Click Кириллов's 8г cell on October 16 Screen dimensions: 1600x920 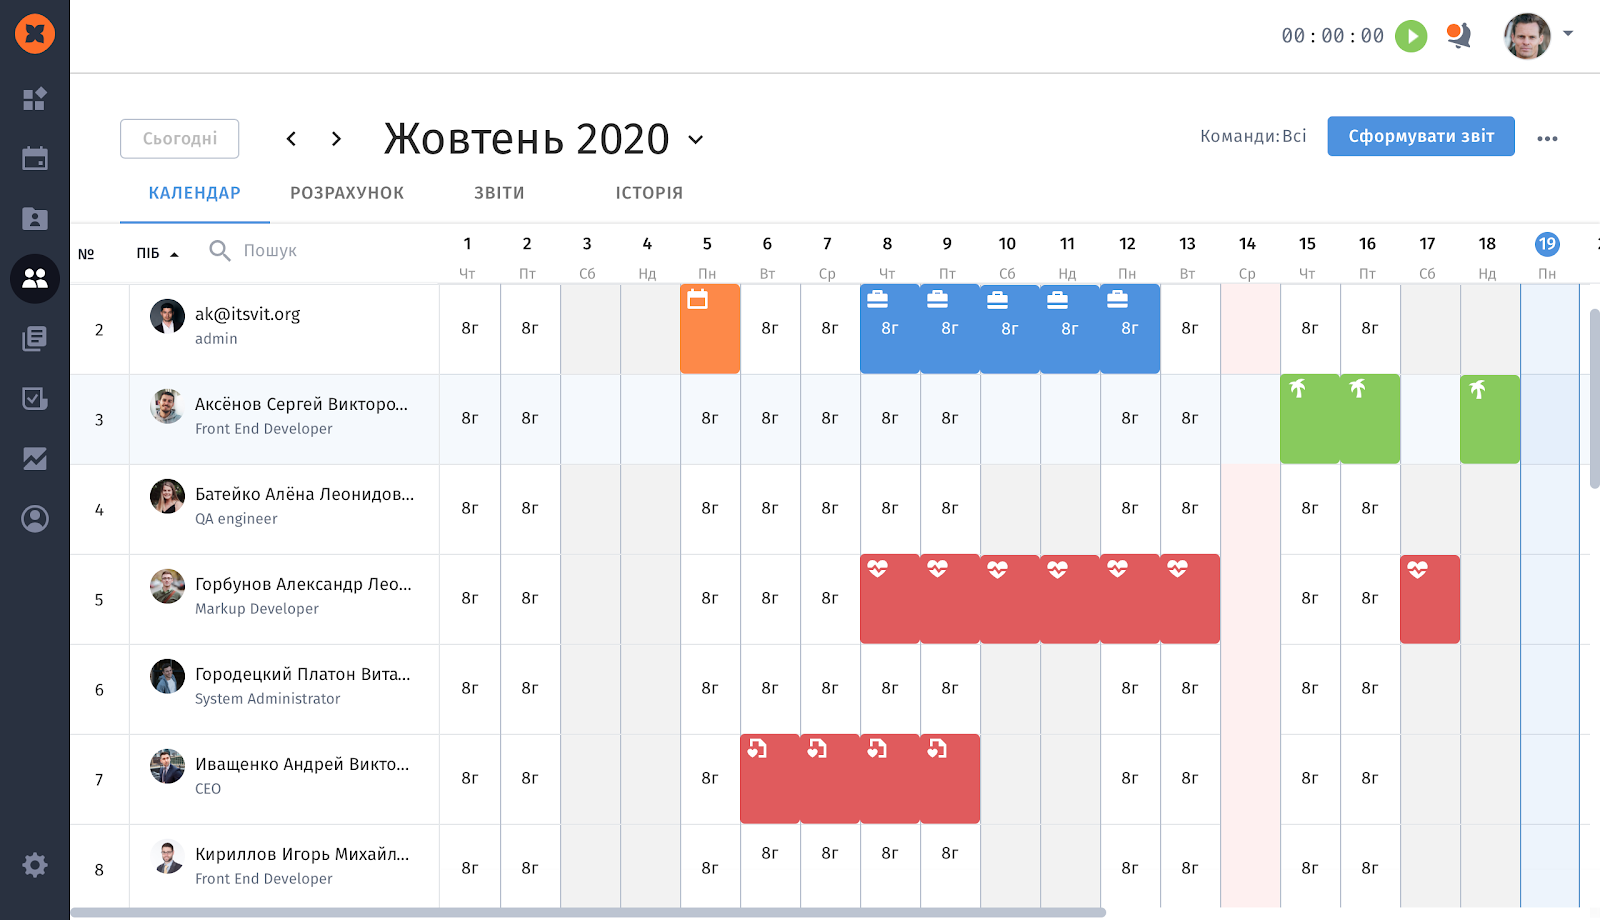[x=1370, y=868]
